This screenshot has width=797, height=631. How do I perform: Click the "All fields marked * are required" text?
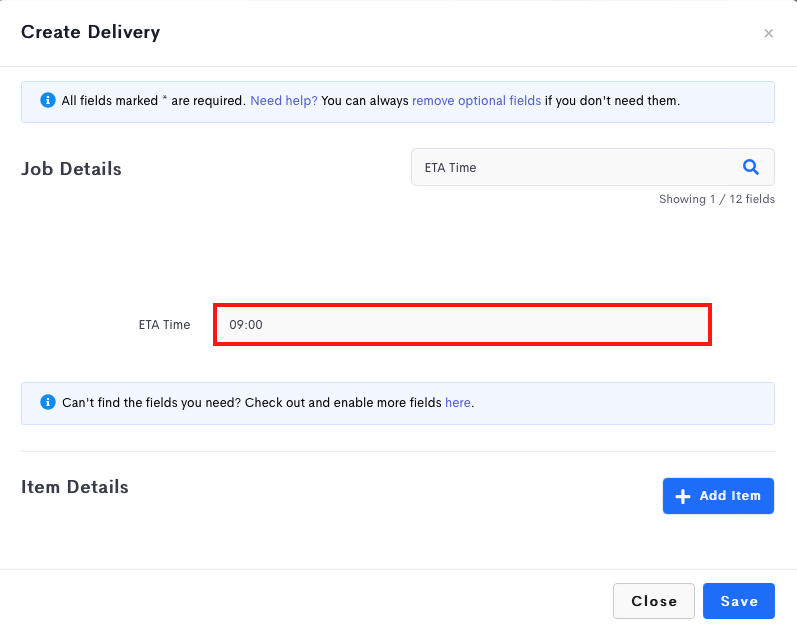point(154,101)
